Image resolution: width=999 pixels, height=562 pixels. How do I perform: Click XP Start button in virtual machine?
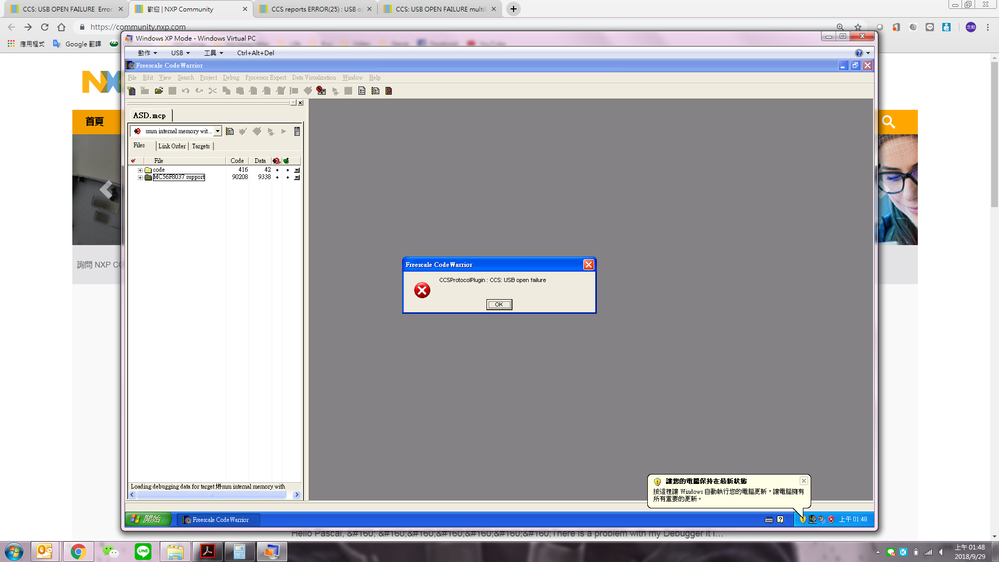click(x=148, y=519)
